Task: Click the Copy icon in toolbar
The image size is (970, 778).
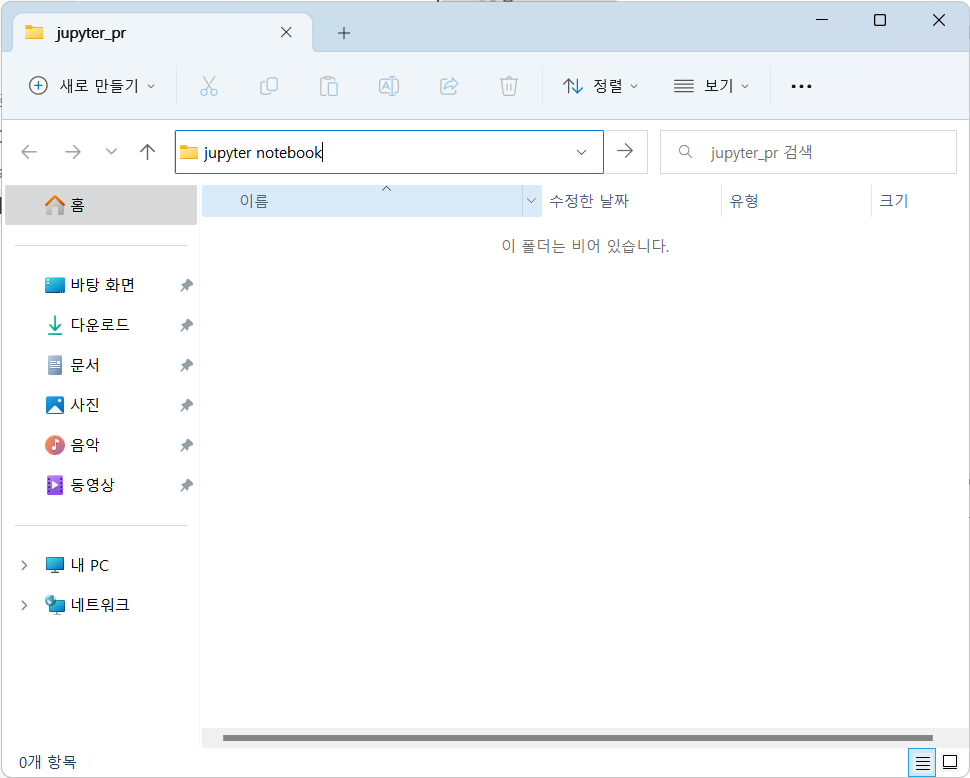Action: (x=268, y=86)
